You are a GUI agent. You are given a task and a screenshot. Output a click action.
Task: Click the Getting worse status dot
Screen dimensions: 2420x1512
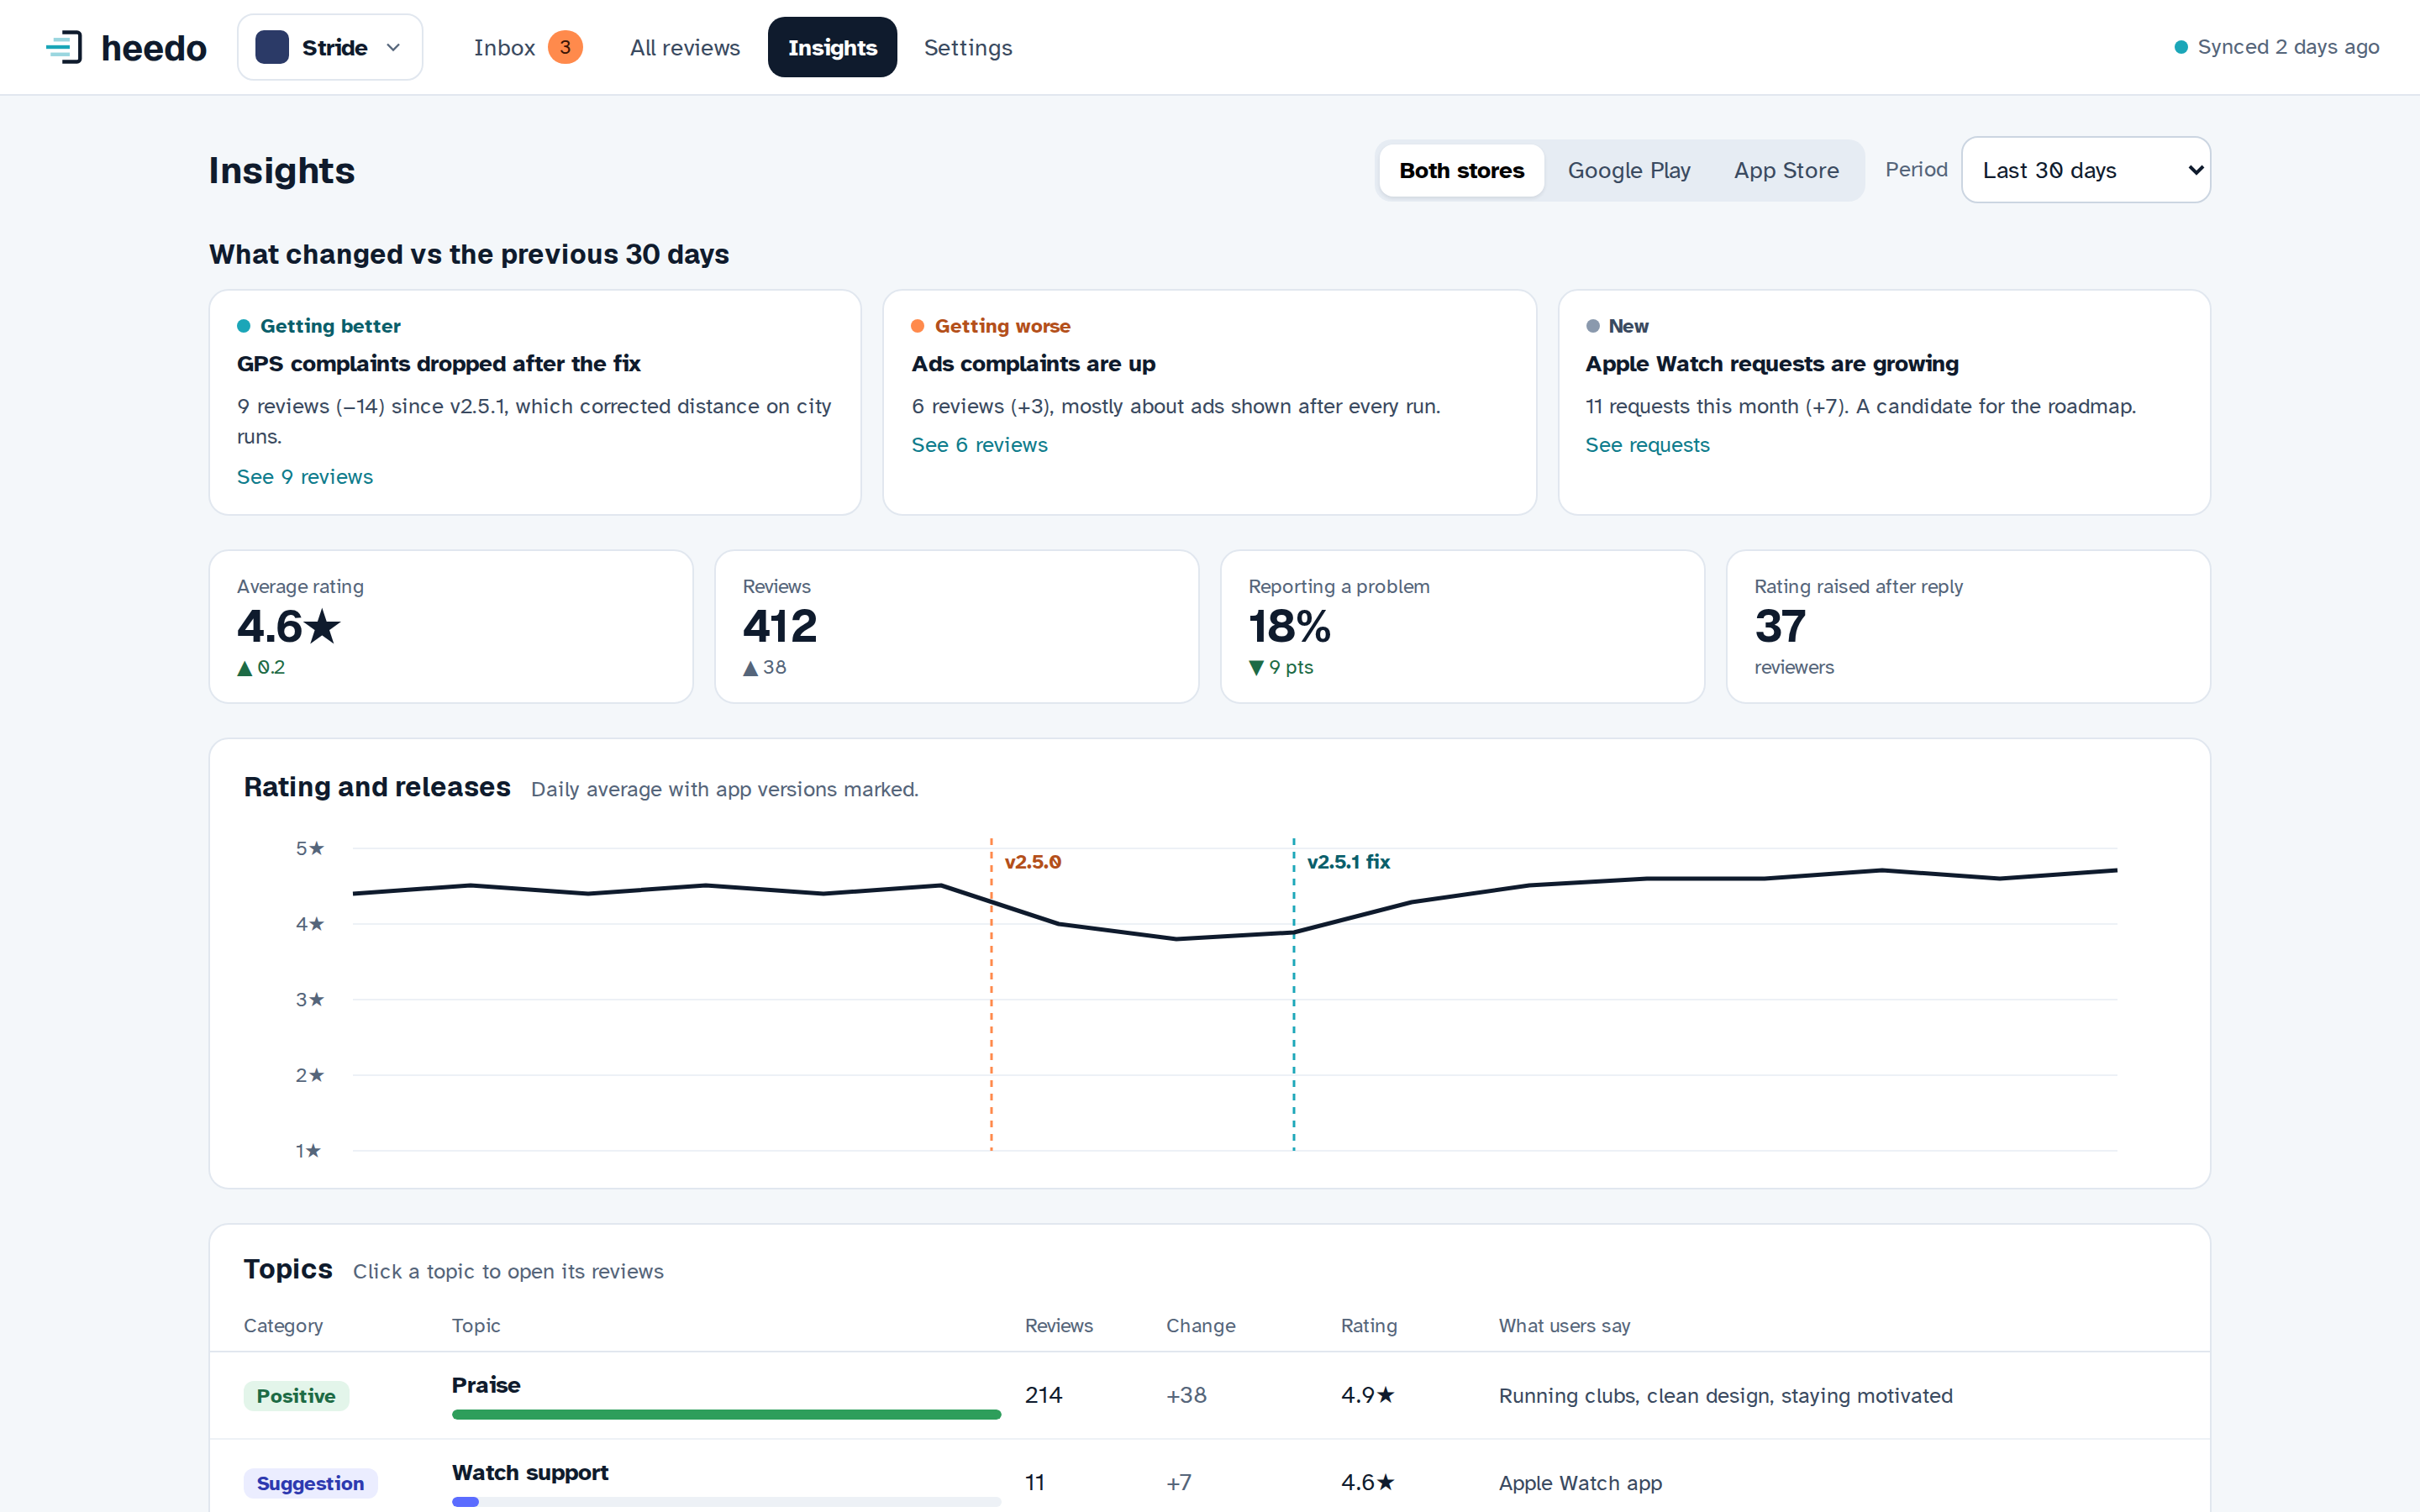click(x=917, y=326)
